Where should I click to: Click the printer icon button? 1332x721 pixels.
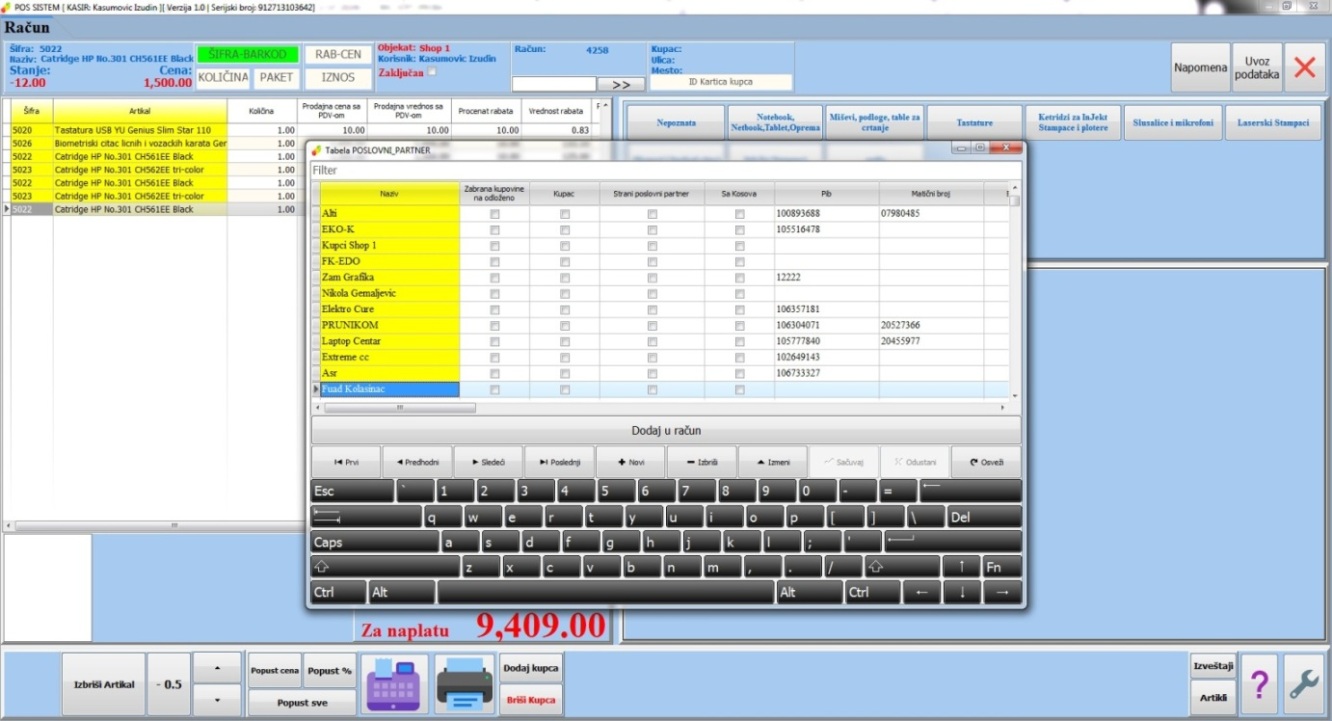[x=464, y=684]
